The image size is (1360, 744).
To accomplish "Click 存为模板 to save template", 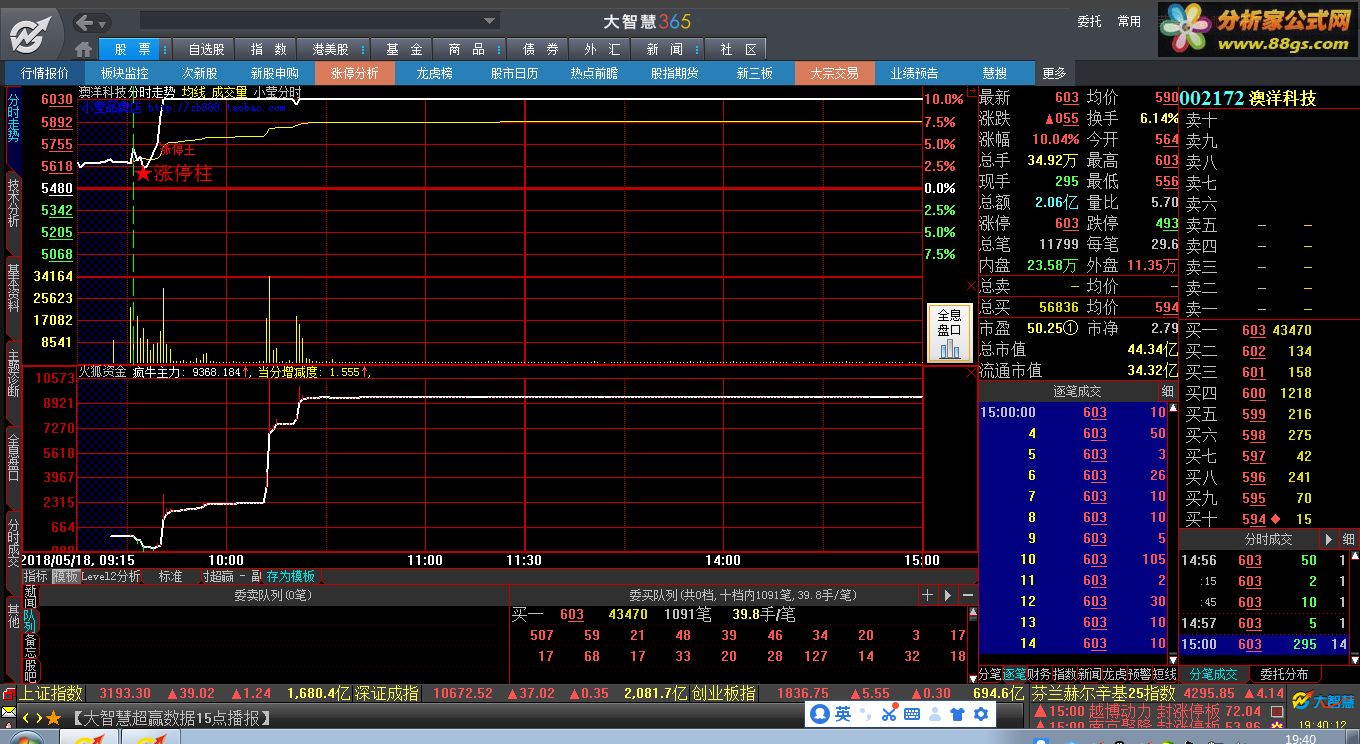I will pyautogui.click(x=291, y=576).
